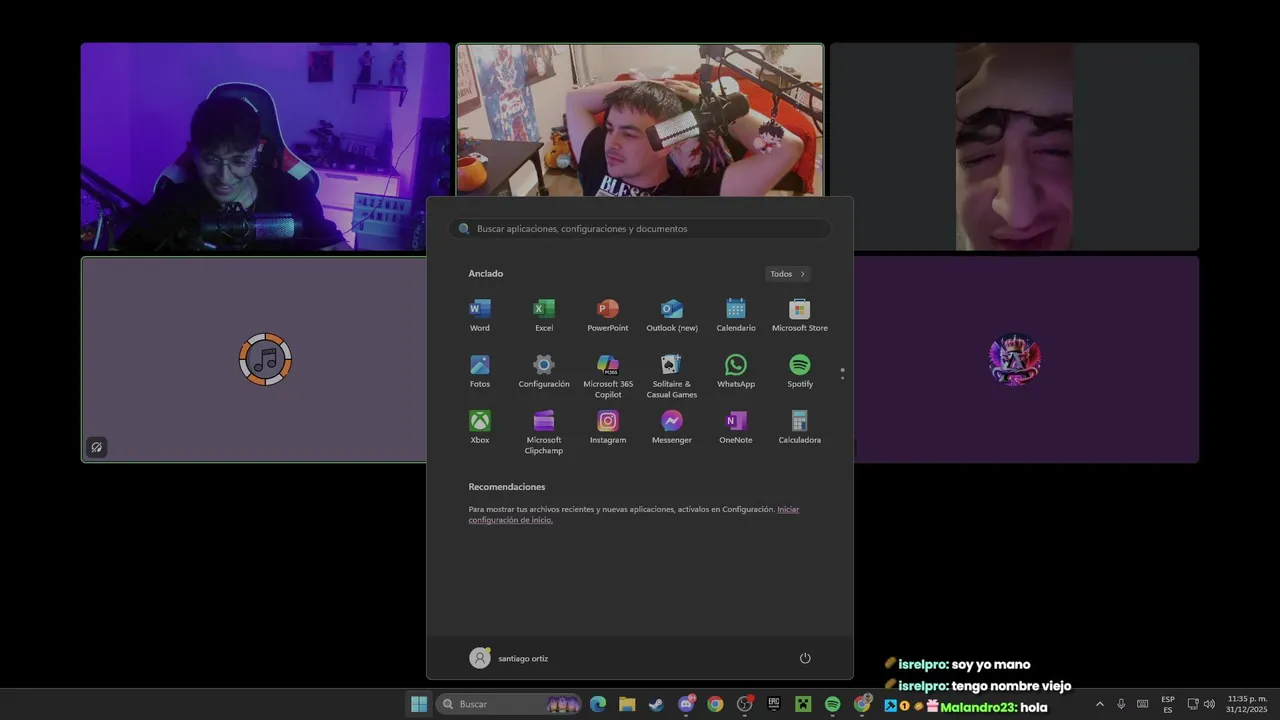Viewport: 1280px width, 720px height.
Task: Select the music-note avatar call tile
Action: pyautogui.click(x=253, y=360)
